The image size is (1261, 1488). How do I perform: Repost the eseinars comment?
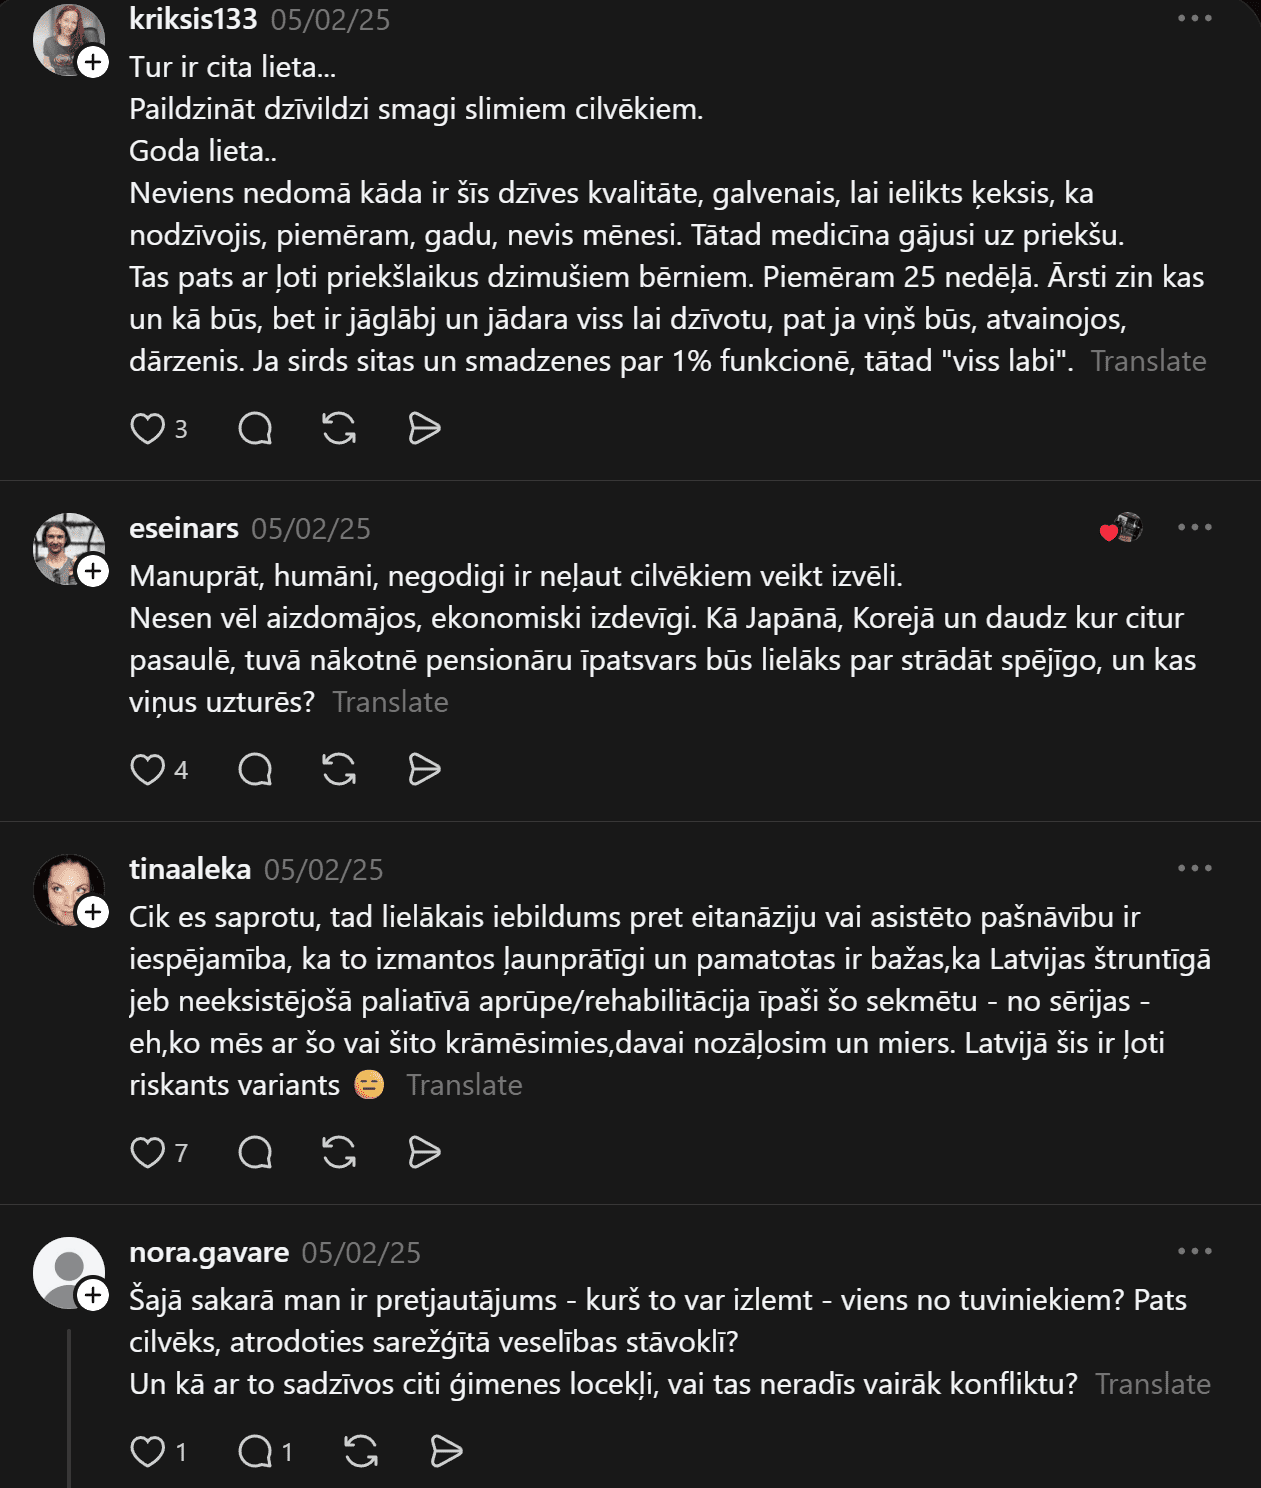[x=339, y=770]
